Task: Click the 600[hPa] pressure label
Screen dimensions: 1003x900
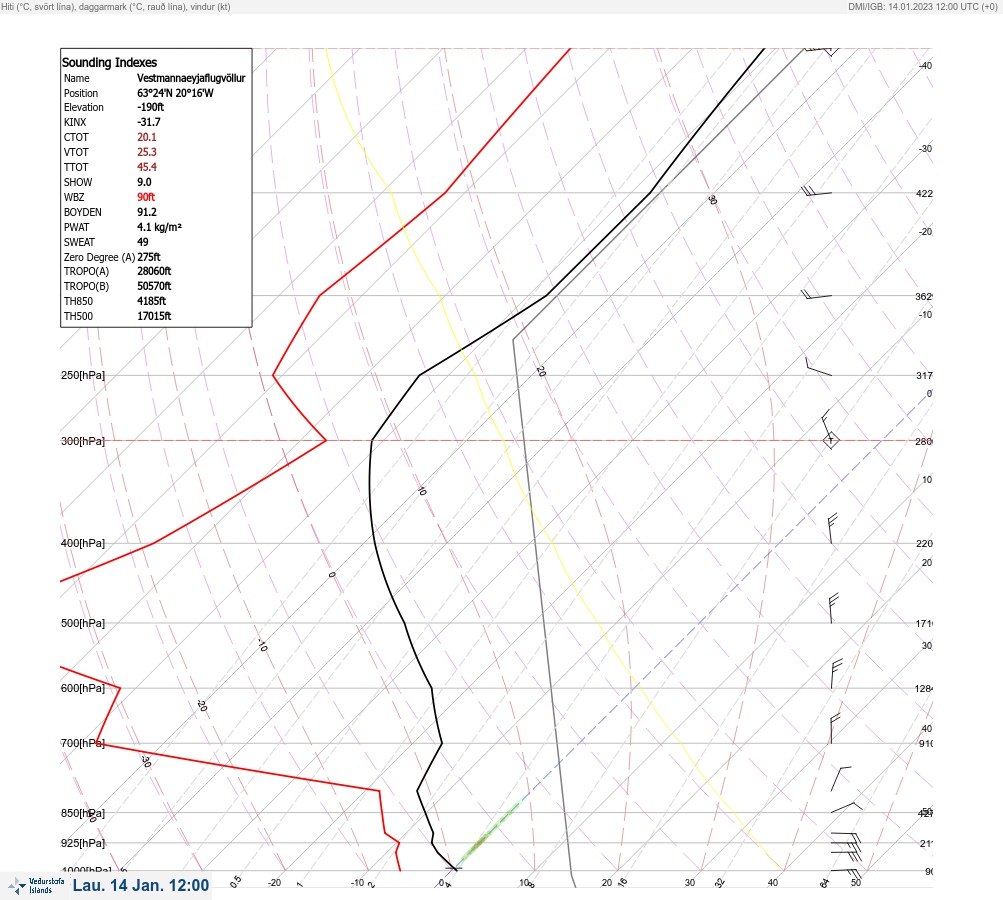Action: point(83,688)
